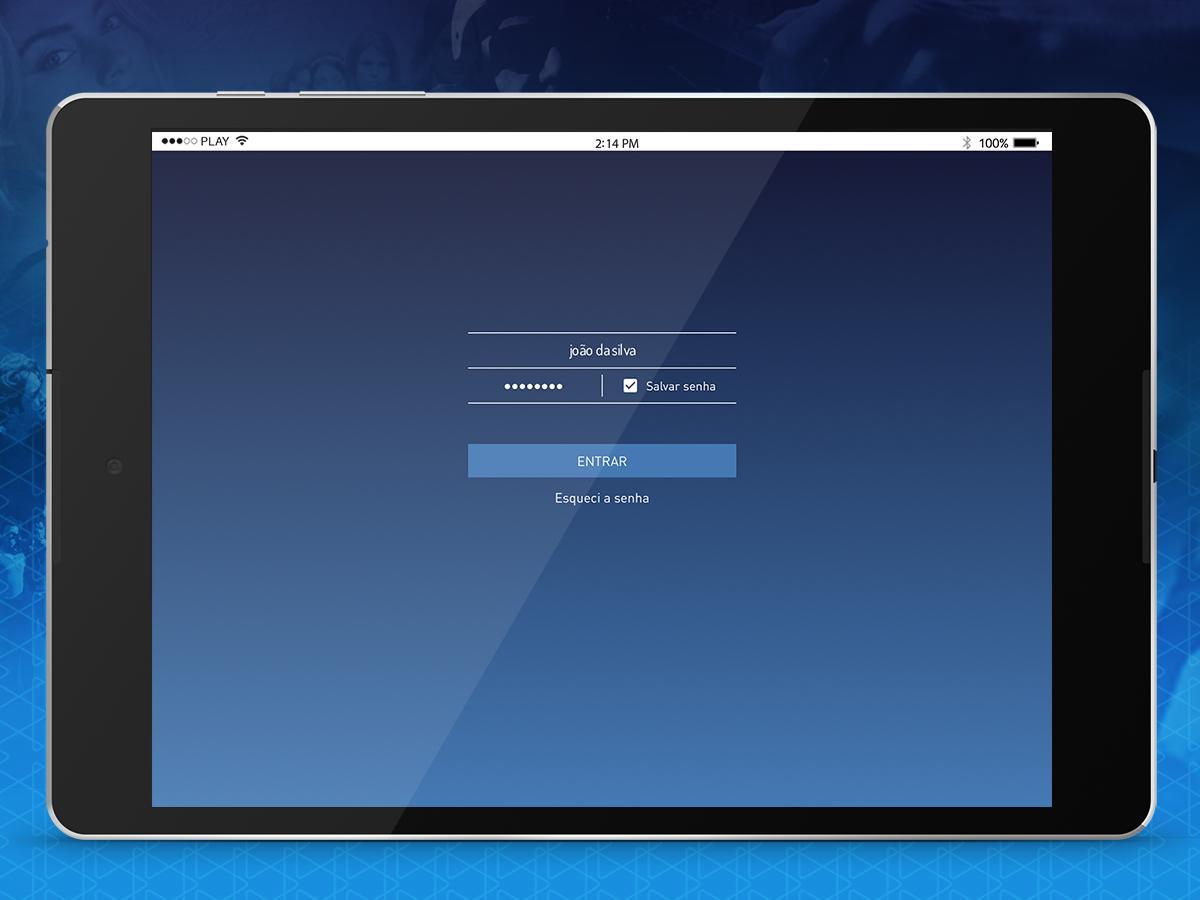
Task: Open the 'Esqueci a senha' link
Action: [602, 498]
